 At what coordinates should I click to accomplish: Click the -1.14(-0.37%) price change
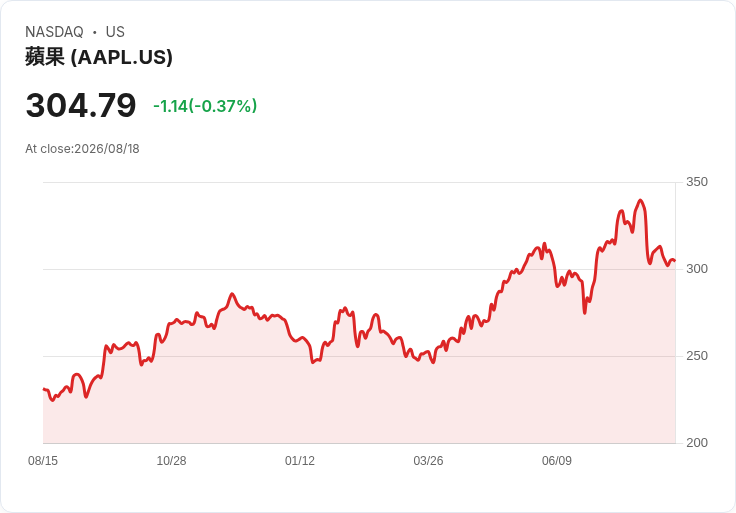click(x=205, y=106)
